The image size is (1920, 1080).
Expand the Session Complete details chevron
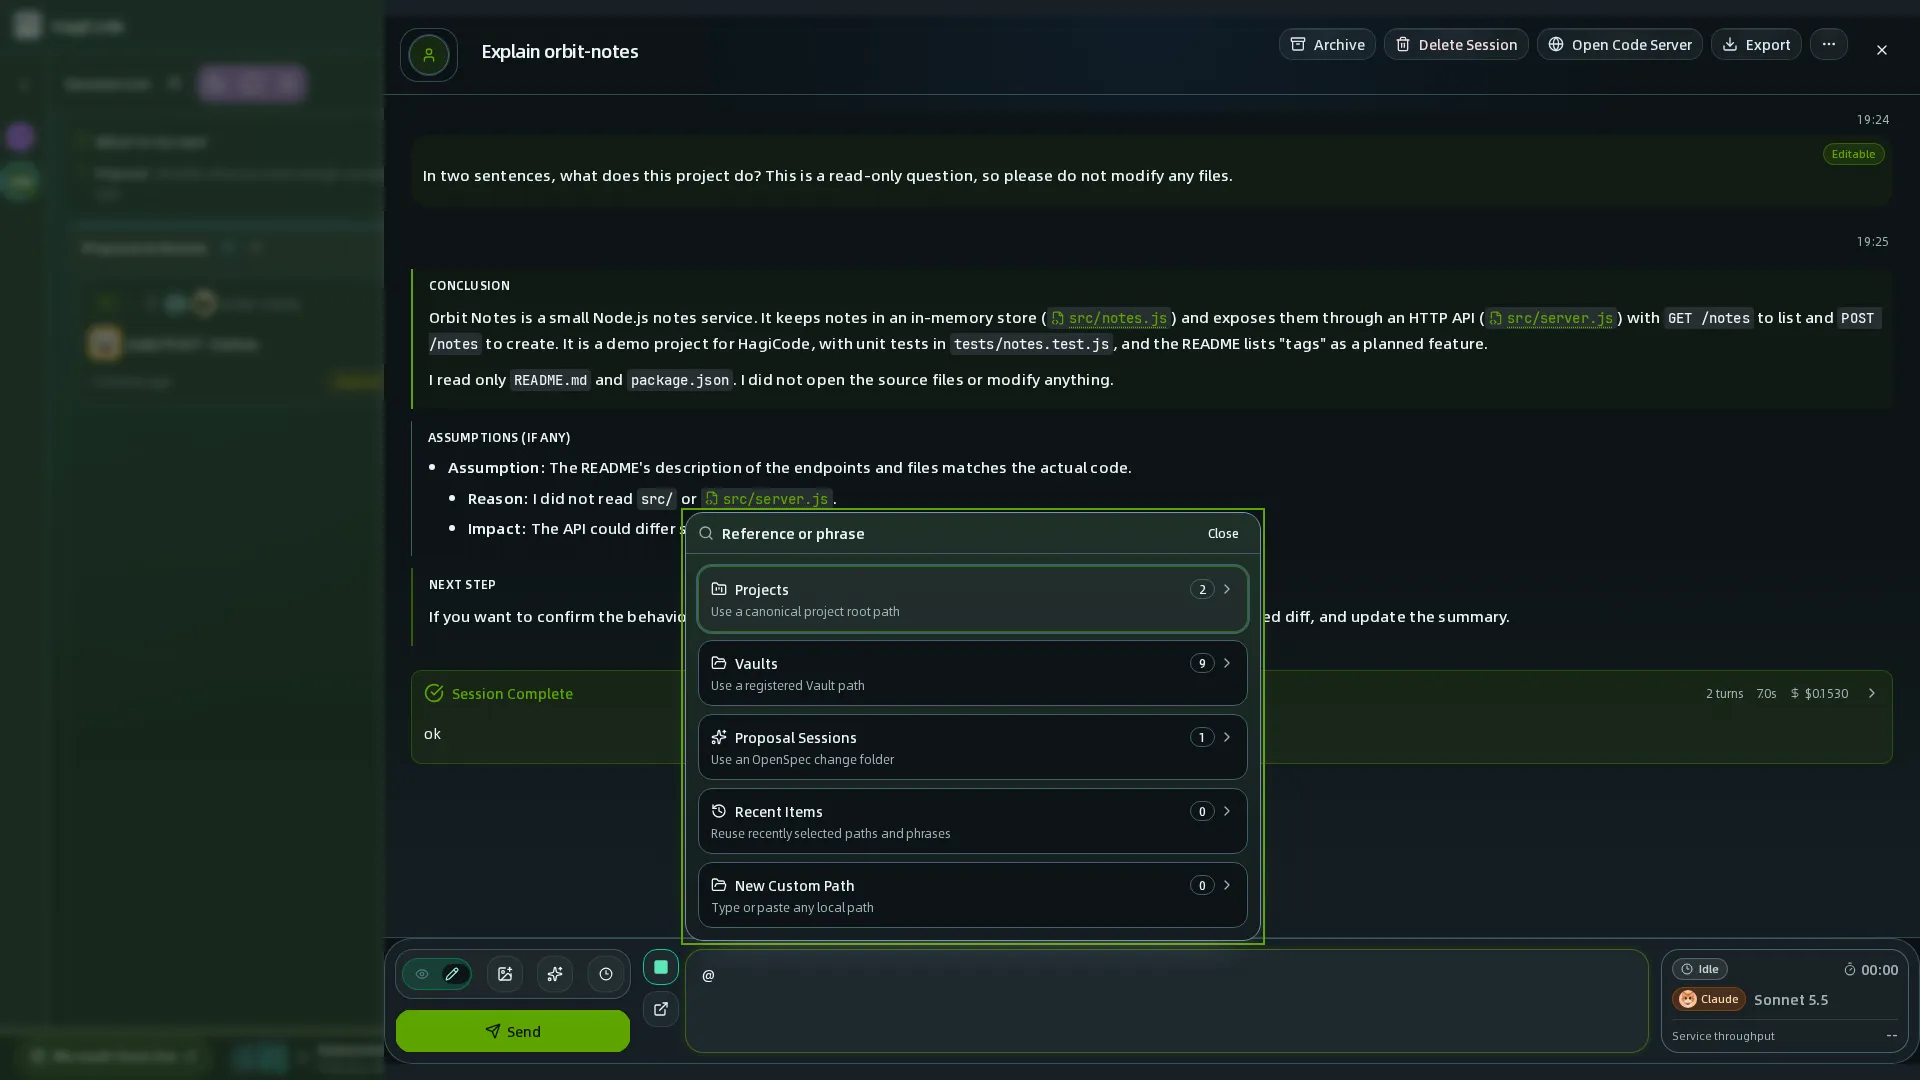(x=1871, y=693)
